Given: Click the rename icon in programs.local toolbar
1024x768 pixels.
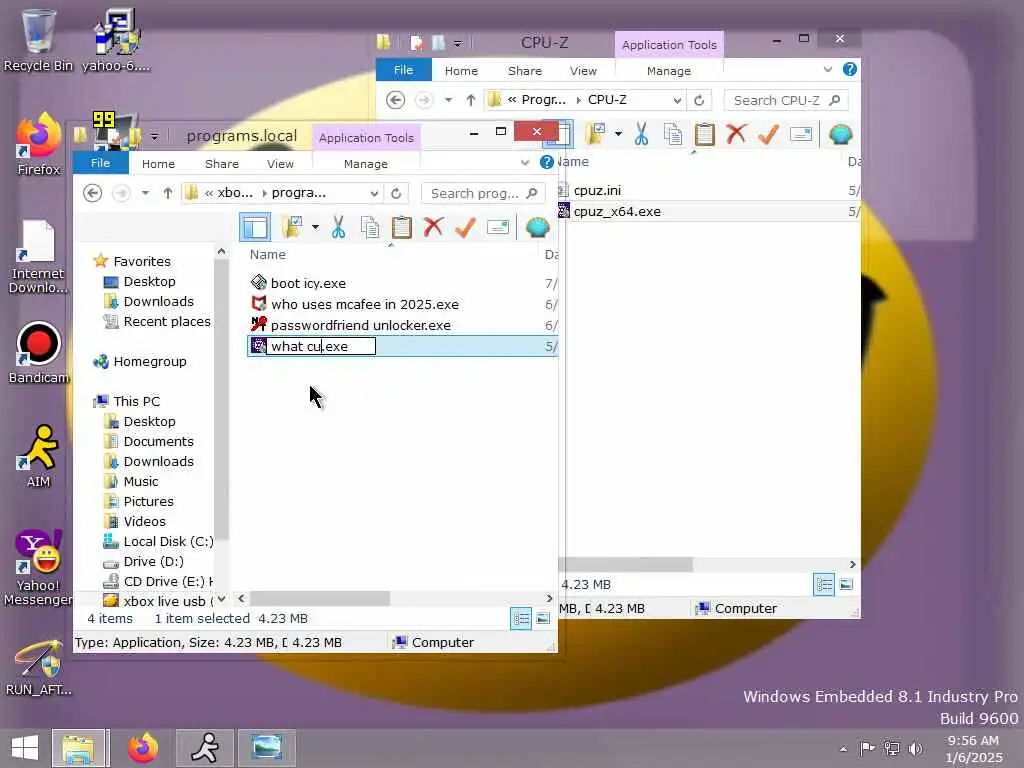Looking at the screenshot, I should point(498,227).
